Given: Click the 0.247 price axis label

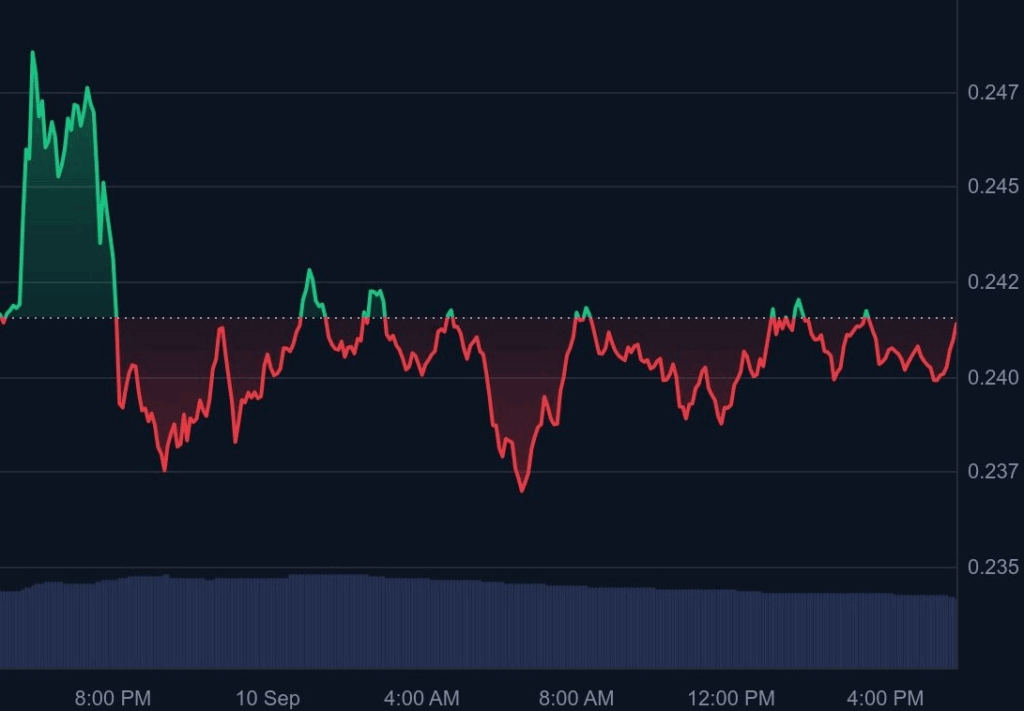Looking at the screenshot, I should coord(993,92).
